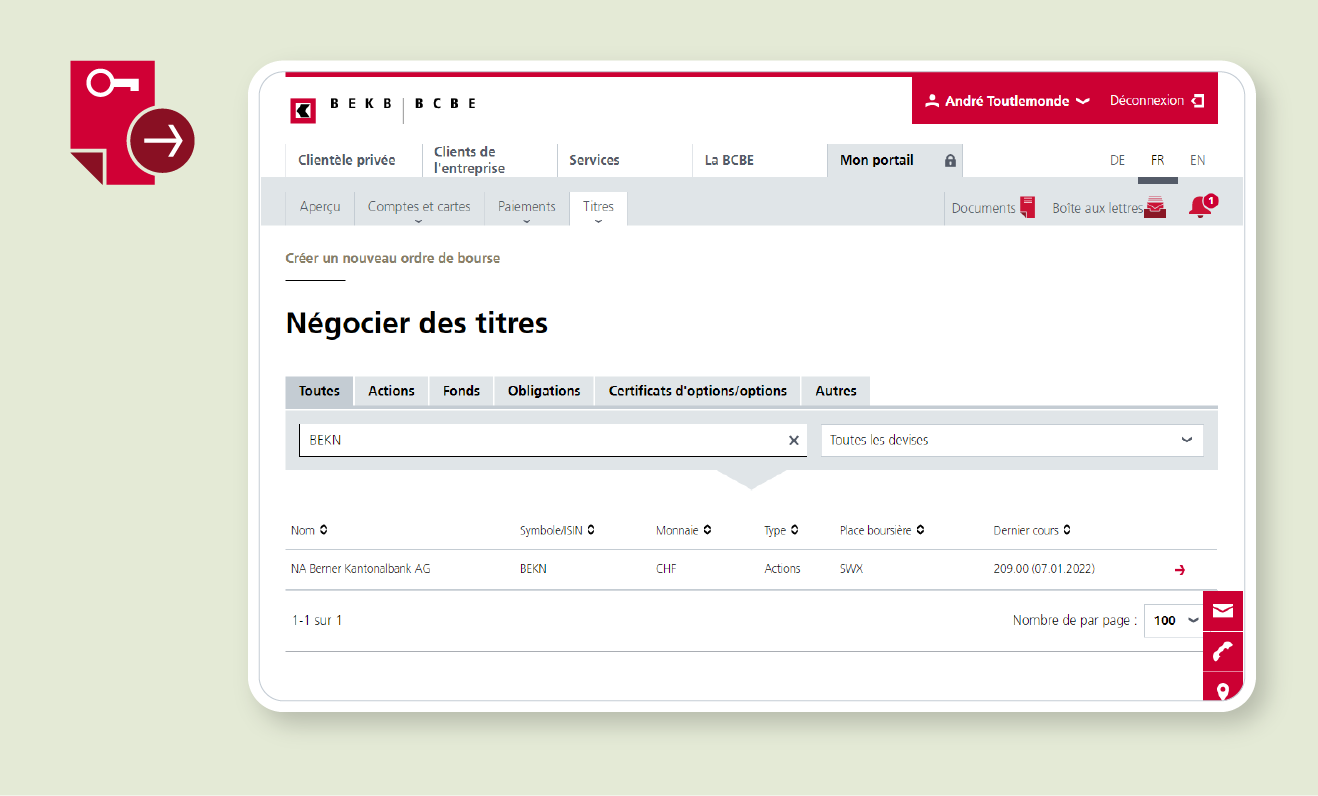Open results per page dropdown
The image size is (1318, 796).
point(1173,620)
